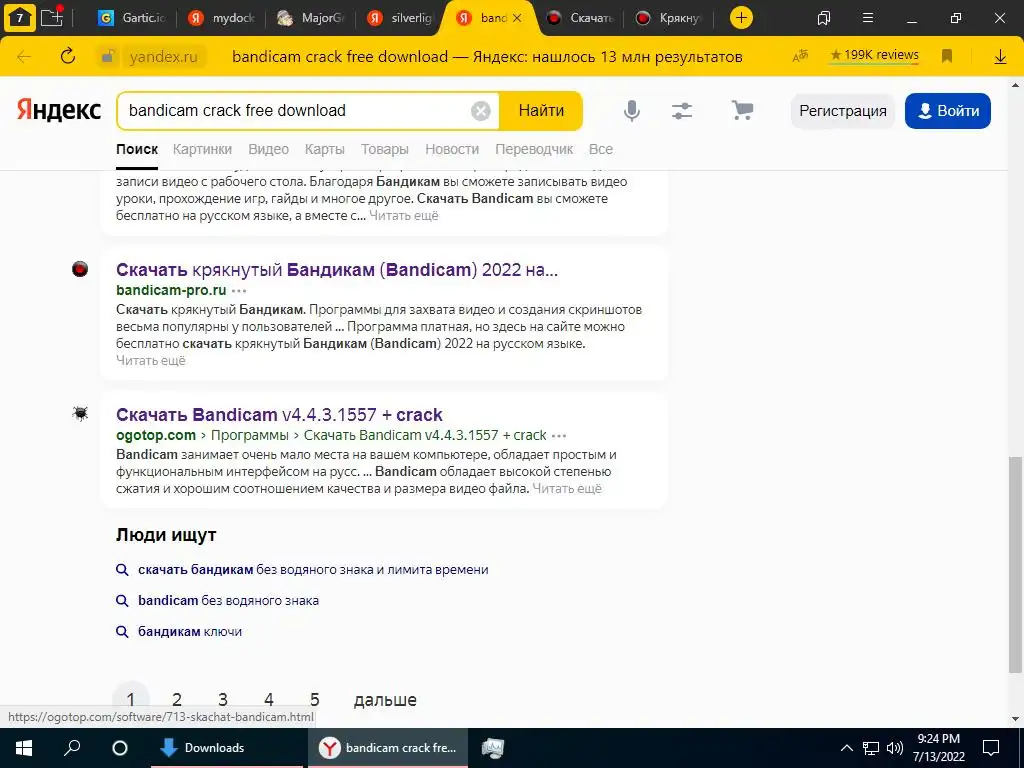Open the bookmarks panel icon in the title bar
Image resolution: width=1024 pixels, height=768 pixels.
[824, 18]
